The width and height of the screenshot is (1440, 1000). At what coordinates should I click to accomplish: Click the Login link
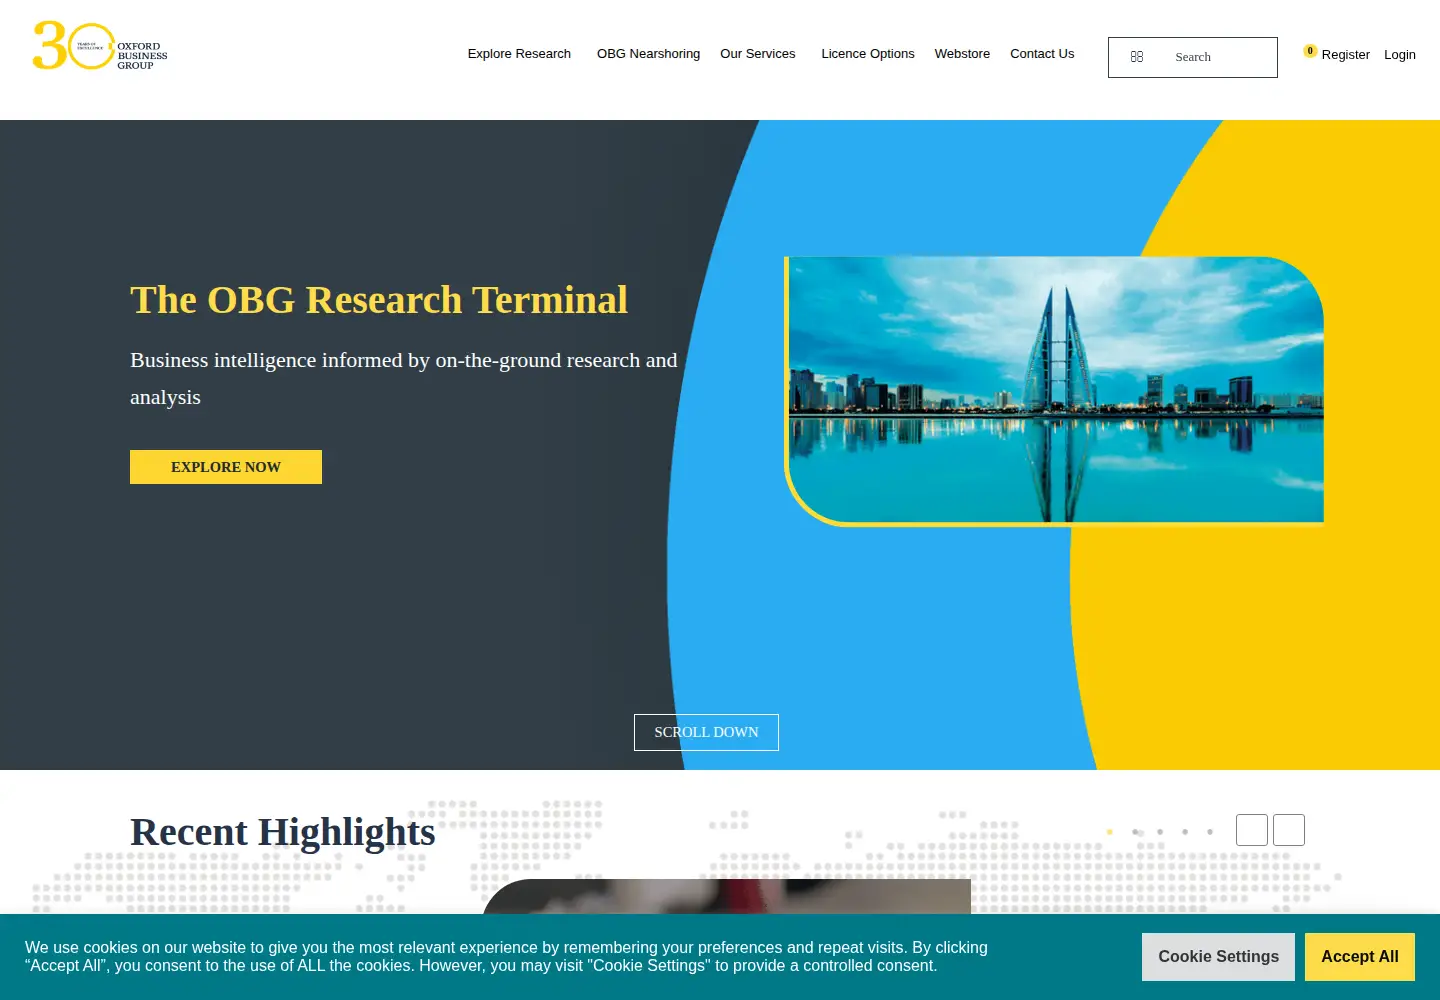[x=1400, y=55]
